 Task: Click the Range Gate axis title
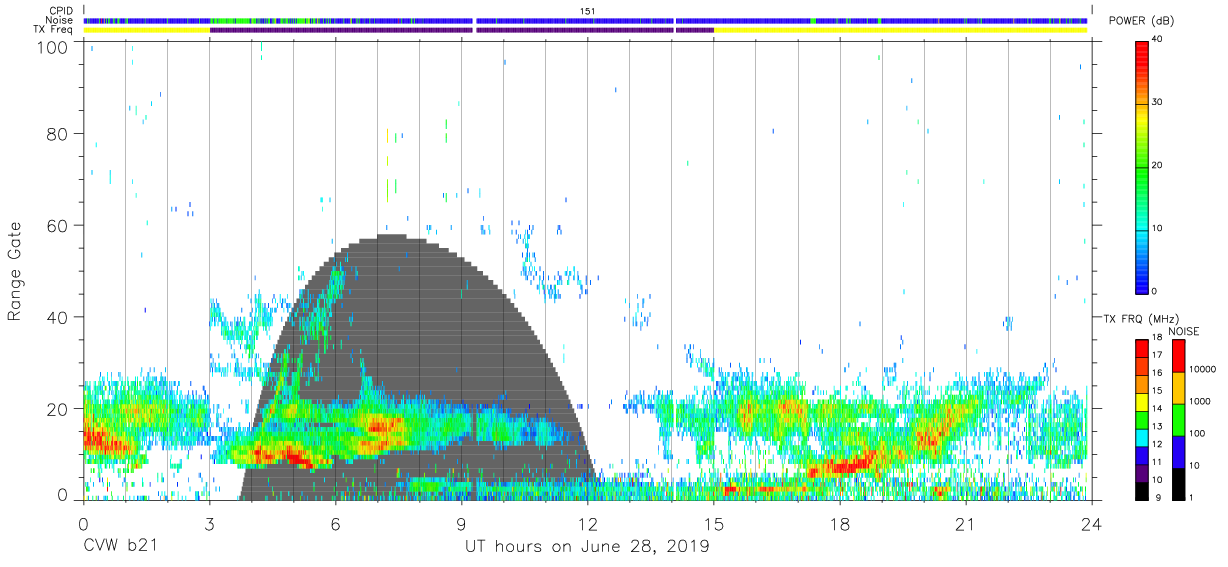[15, 272]
